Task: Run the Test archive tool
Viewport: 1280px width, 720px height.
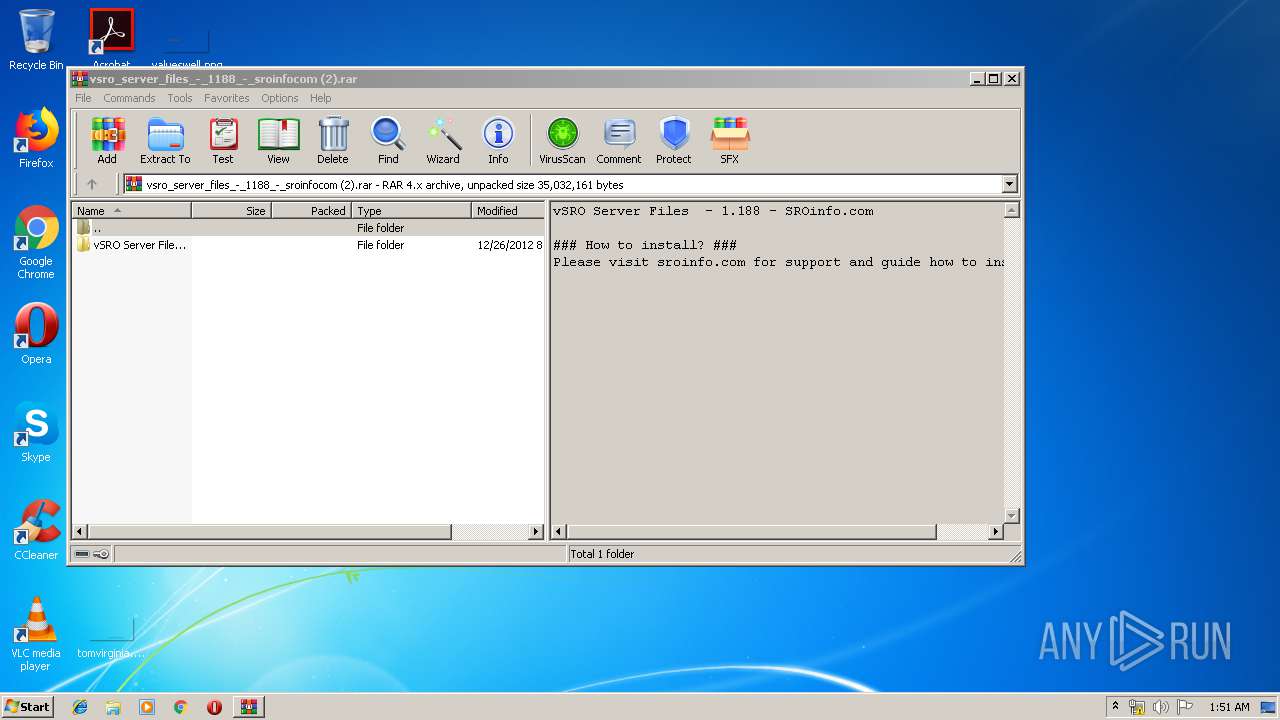Action: [x=223, y=140]
